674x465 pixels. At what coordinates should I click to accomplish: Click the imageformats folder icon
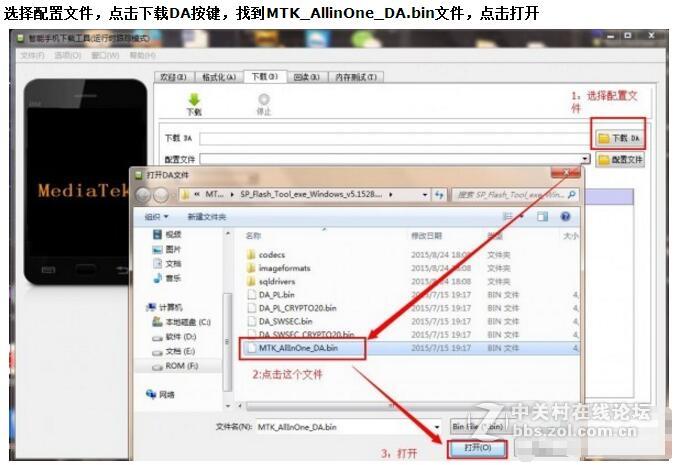pos(251,268)
